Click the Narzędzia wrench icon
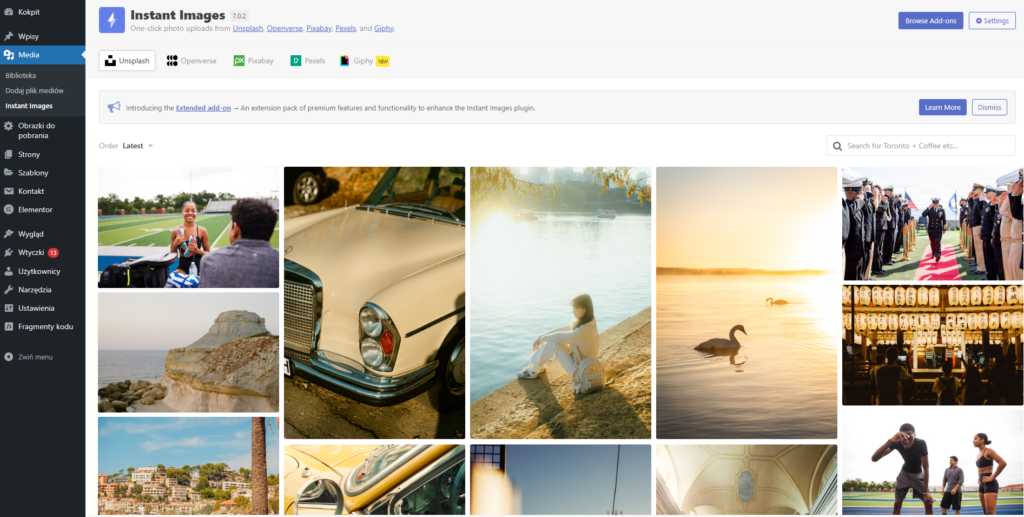 coord(9,290)
